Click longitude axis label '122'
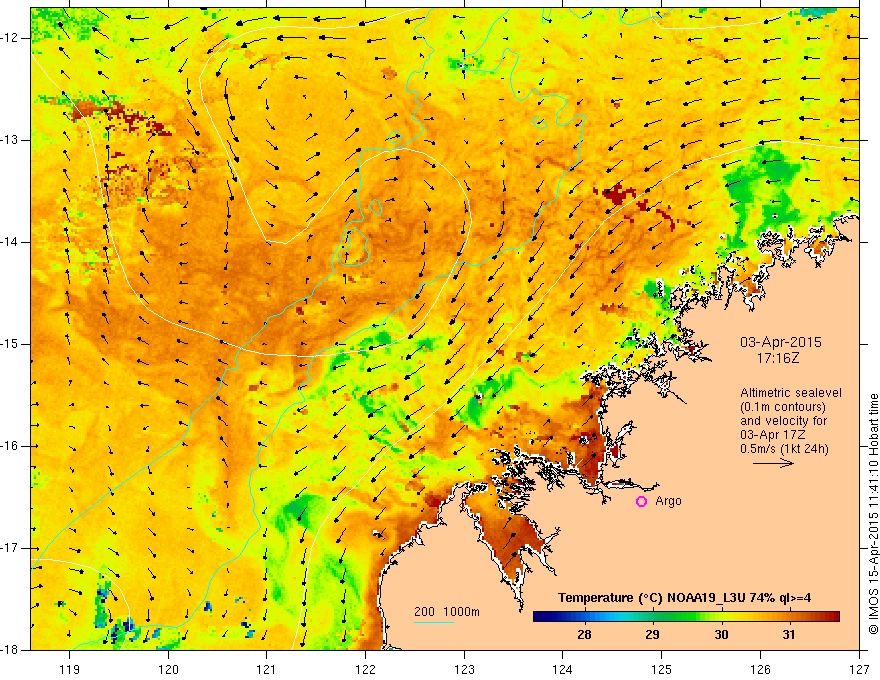 pos(365,669)
